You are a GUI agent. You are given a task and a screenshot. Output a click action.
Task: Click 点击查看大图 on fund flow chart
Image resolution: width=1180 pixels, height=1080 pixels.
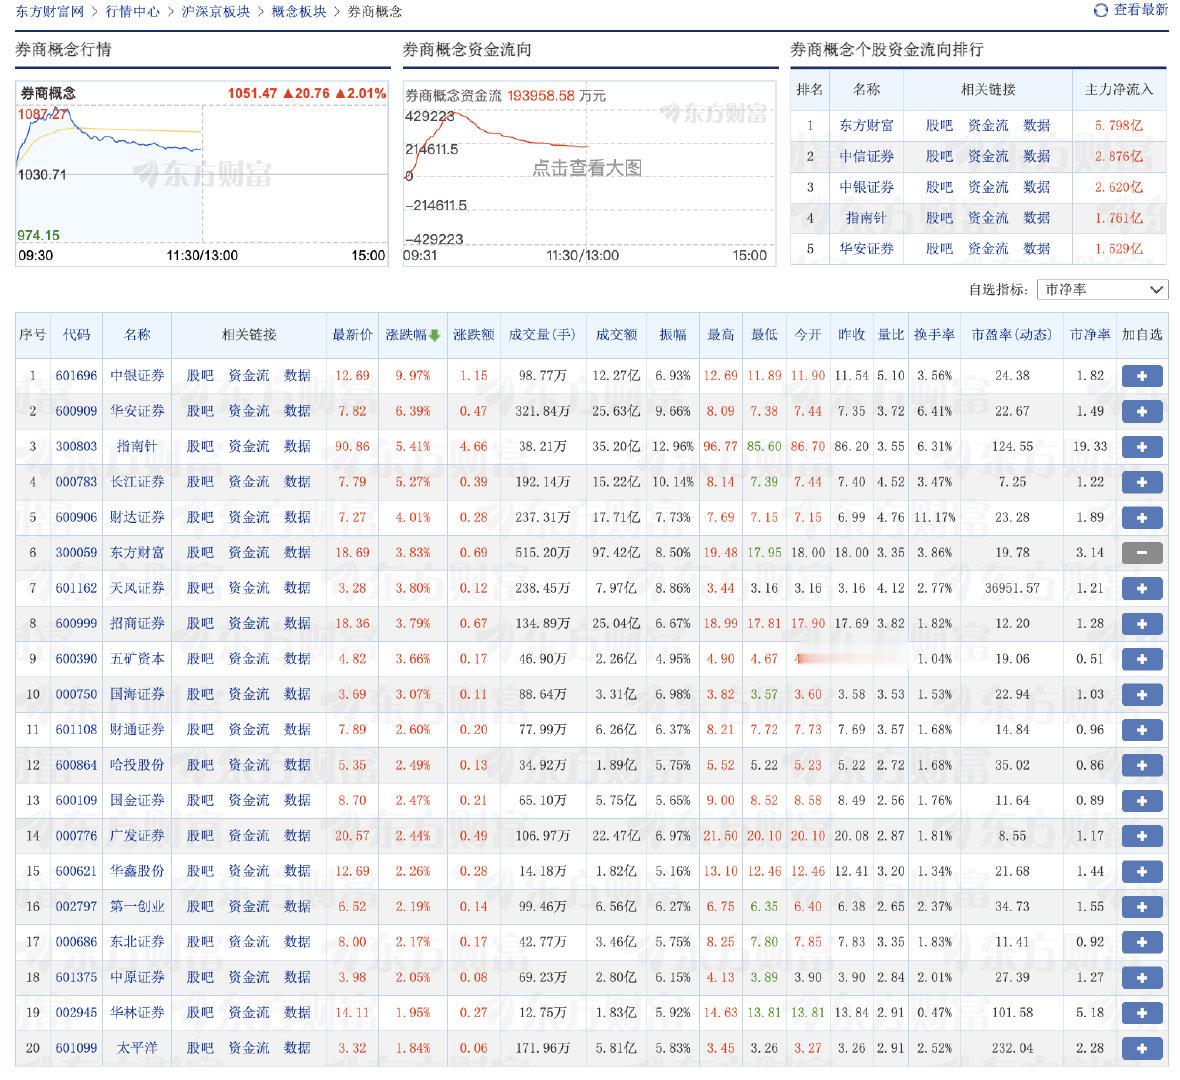tap(587, 168)
